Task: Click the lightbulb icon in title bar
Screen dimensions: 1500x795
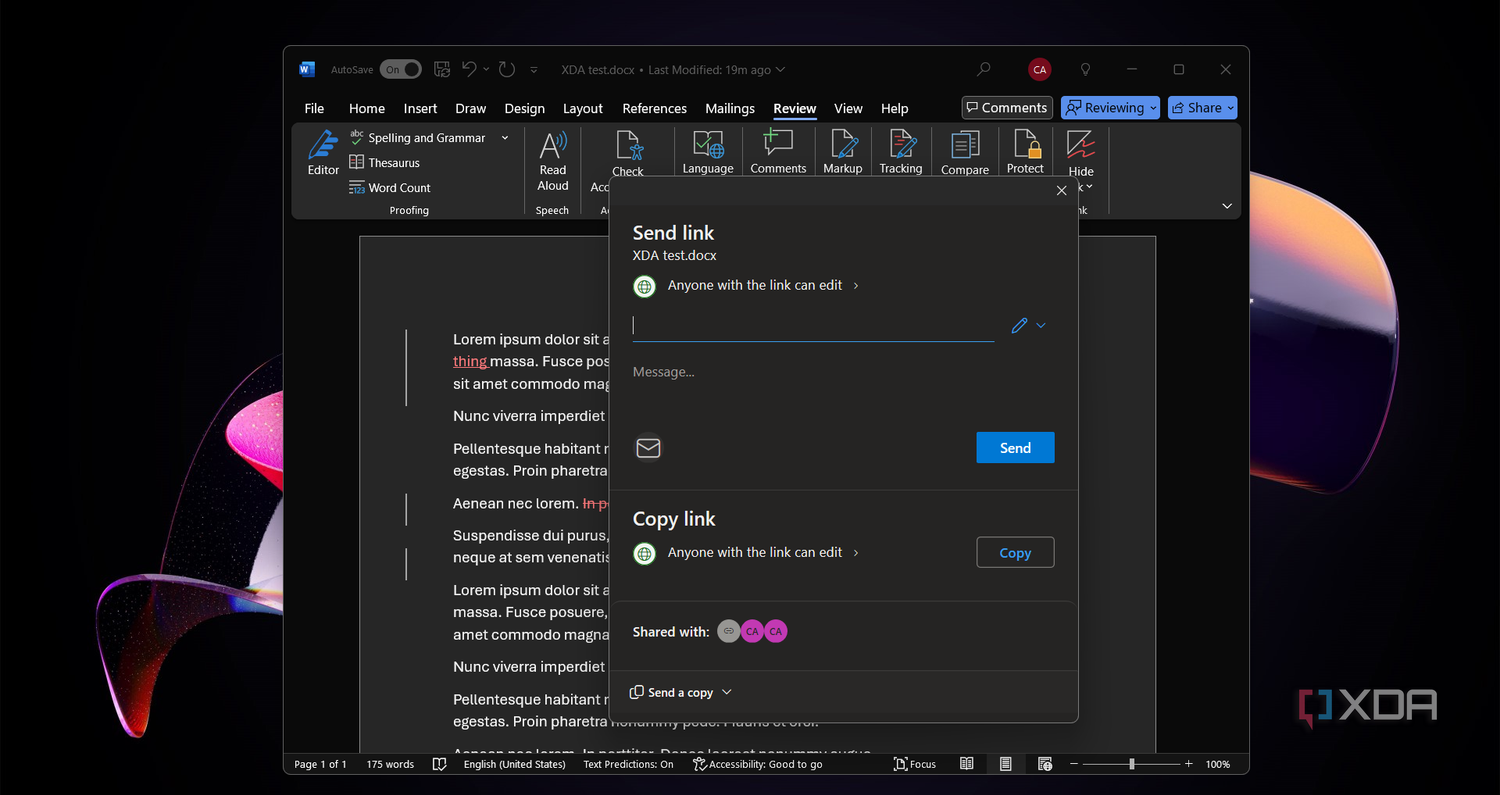Action: pos(1086,69)
